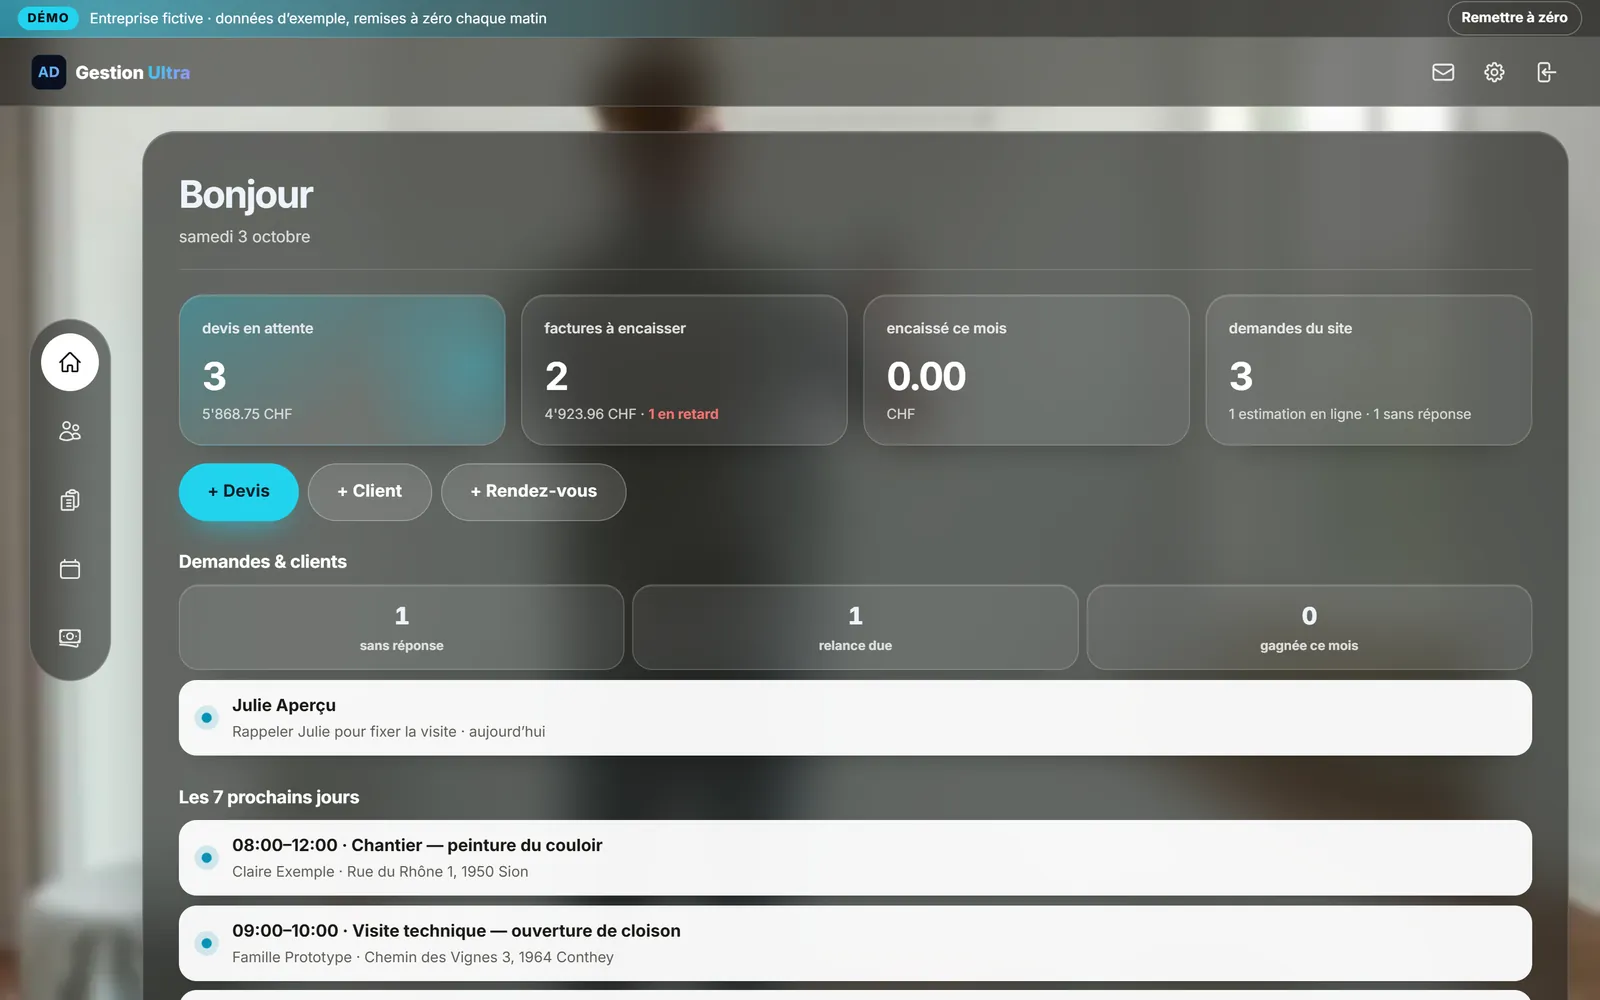The width and height of the screenshot is (1600, 1000).
Task: Open the encaissé ce mois card
Action: click(1026, 370)
